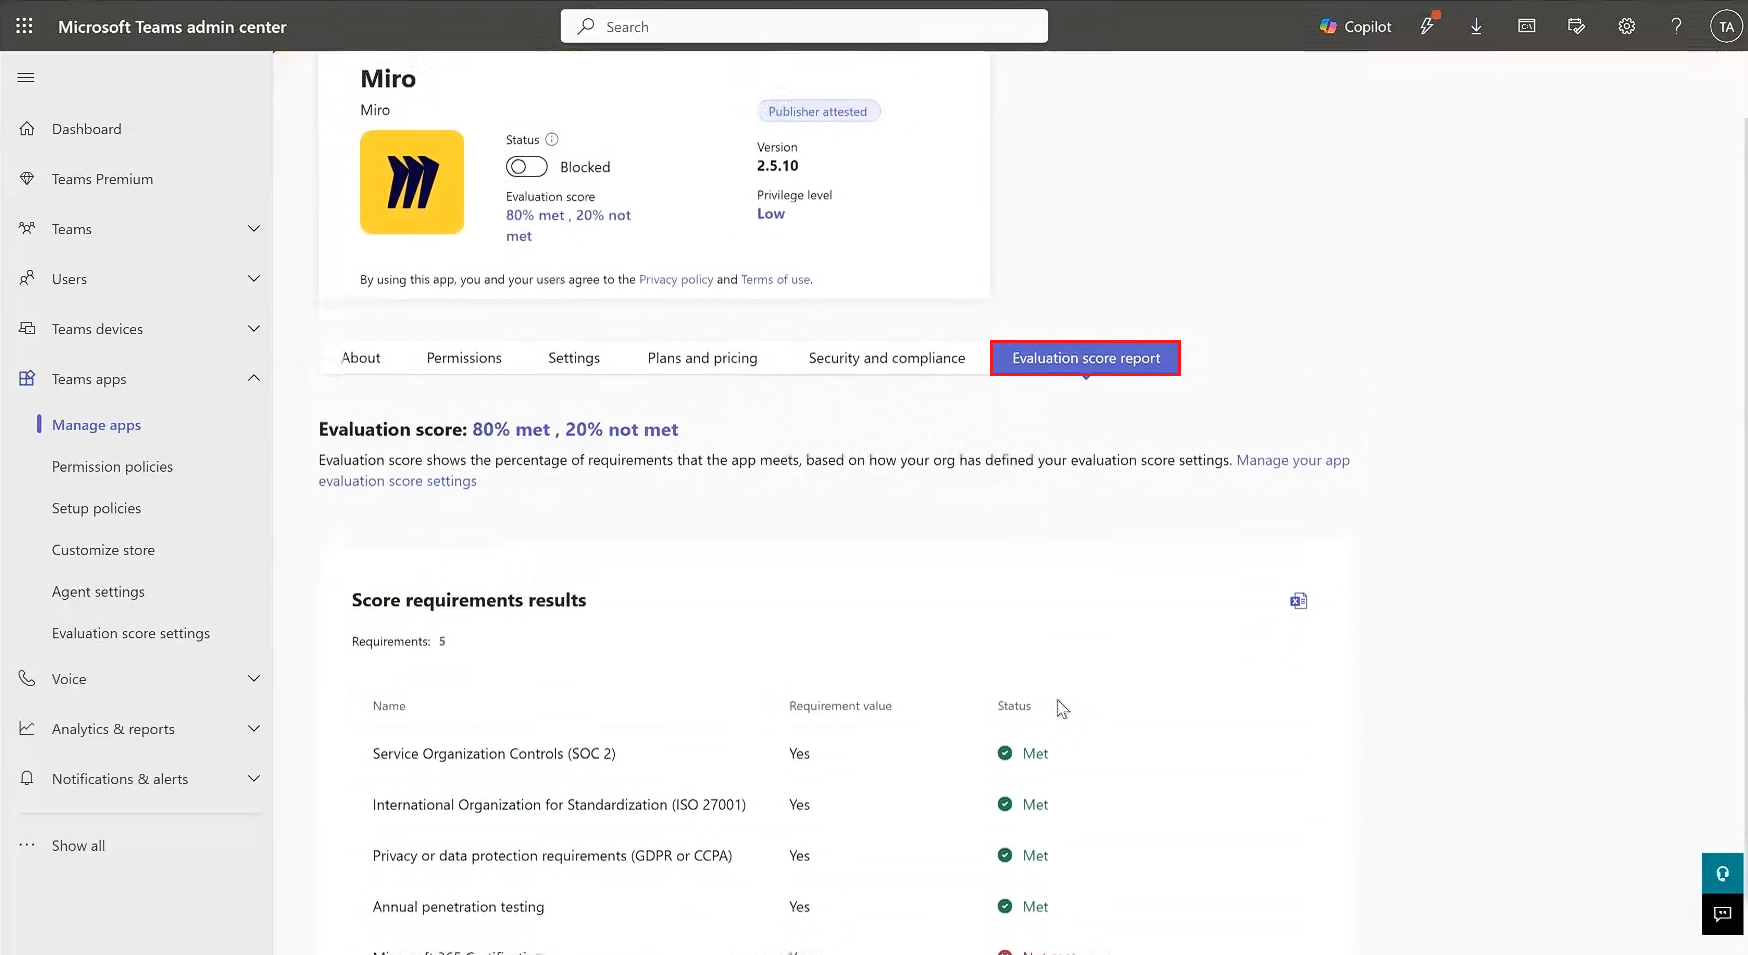
Task: Switch to the Permissions tab
Action: (x=464, y=358)
